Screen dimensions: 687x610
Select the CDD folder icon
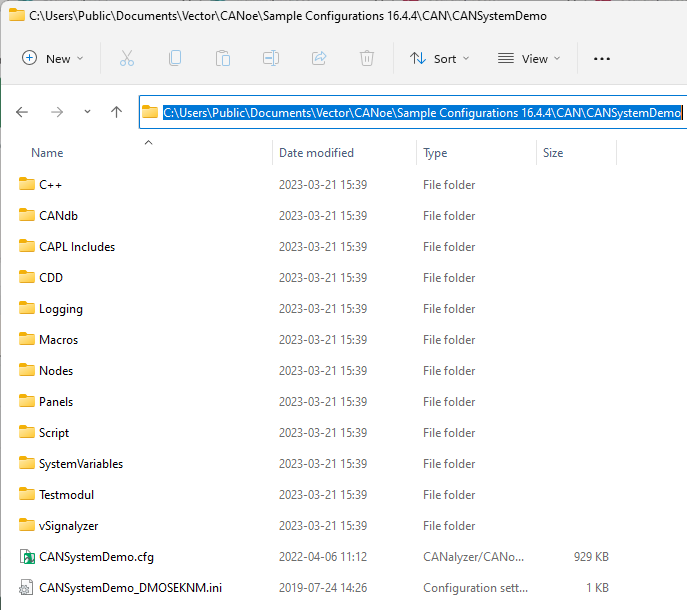coord(27,277)
